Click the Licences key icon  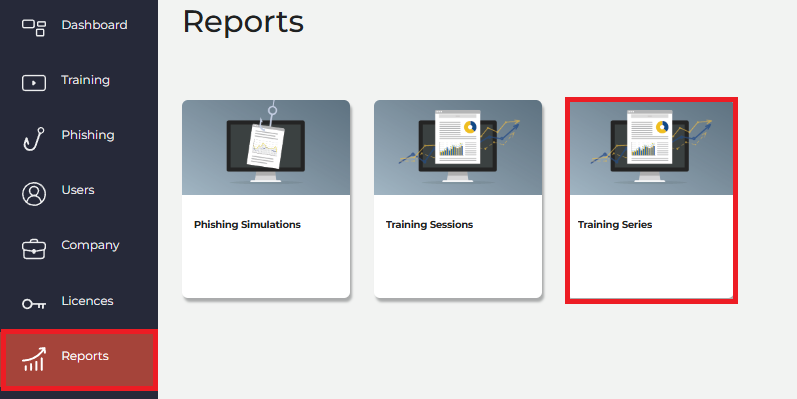click(x=34, y=304)
